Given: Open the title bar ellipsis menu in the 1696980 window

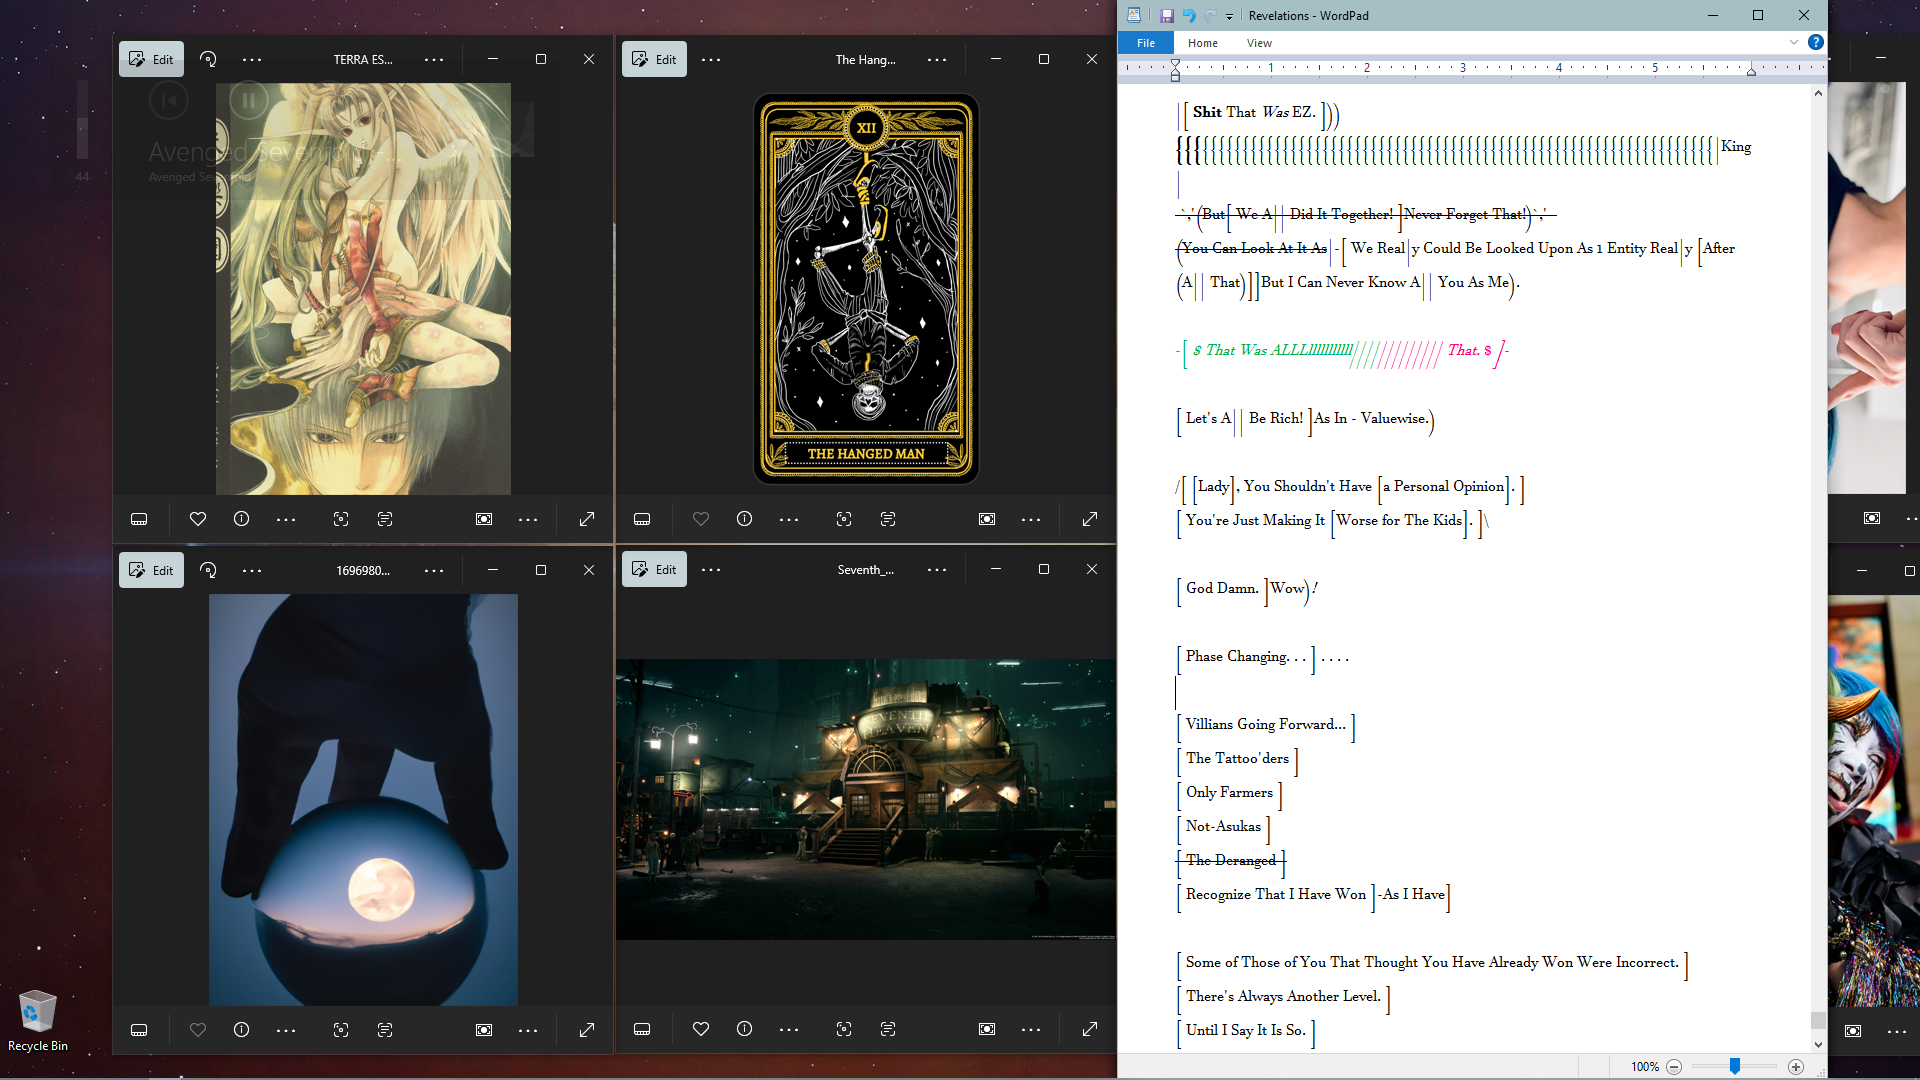Looking at the screenshot, I should pyautogui.click(x=434, y=571).
